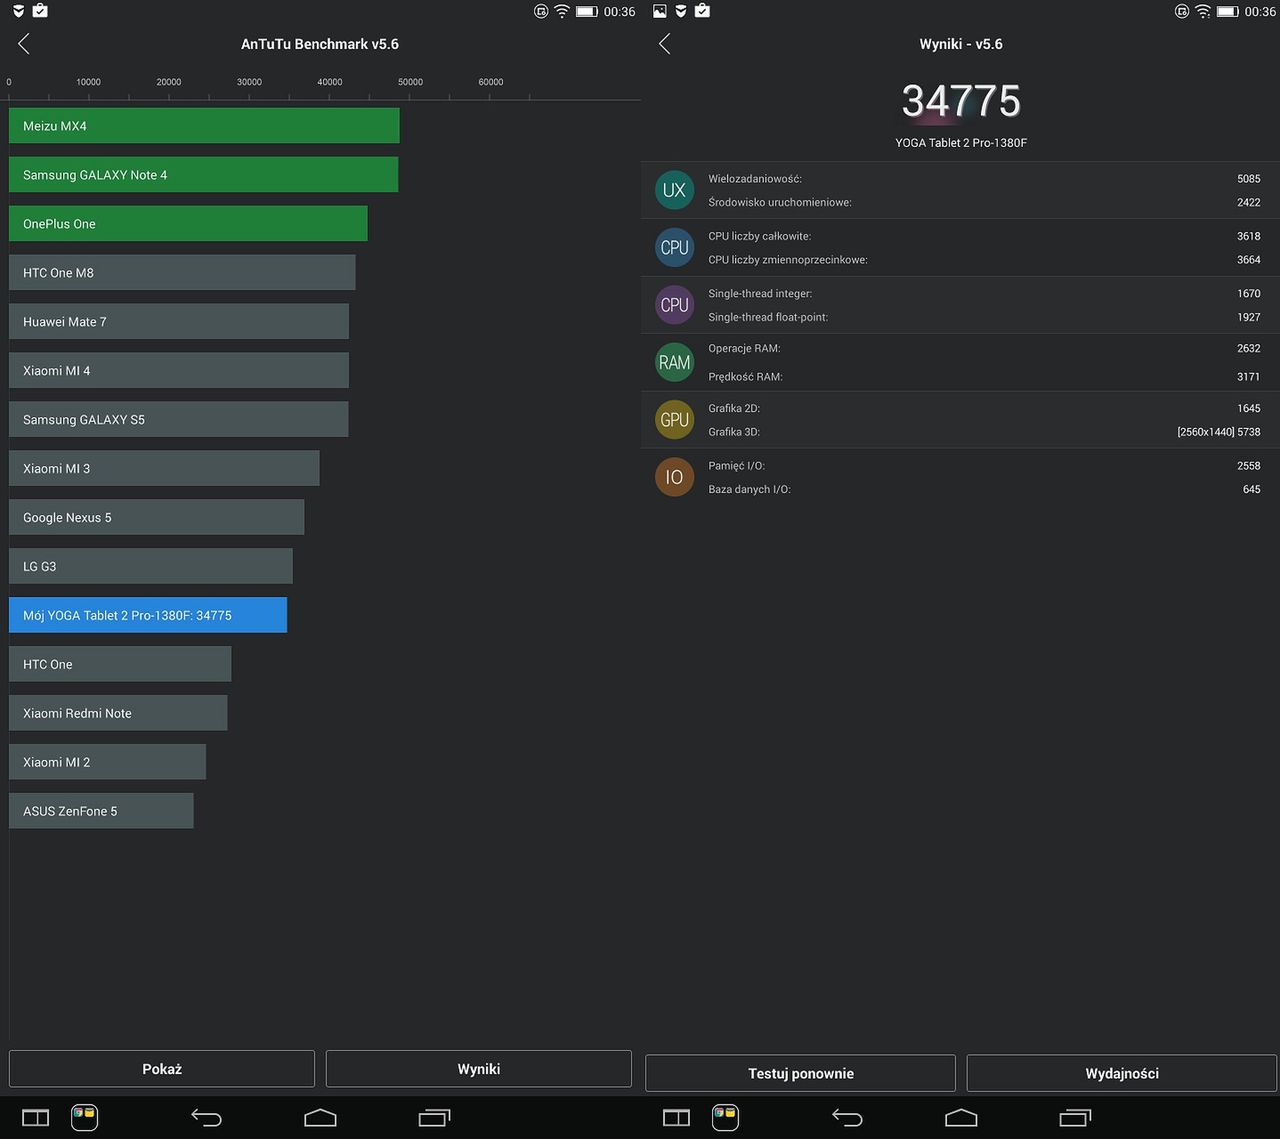Image resolution: width=1280 pixels, height=1139 pixels.
Task: Tap the Single-thread integer row
Action: point(983,294)
